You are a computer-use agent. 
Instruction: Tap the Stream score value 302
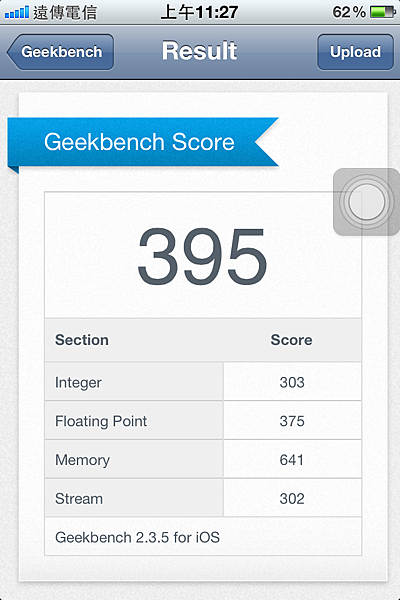pyautogui.click(x=292, y=499)
